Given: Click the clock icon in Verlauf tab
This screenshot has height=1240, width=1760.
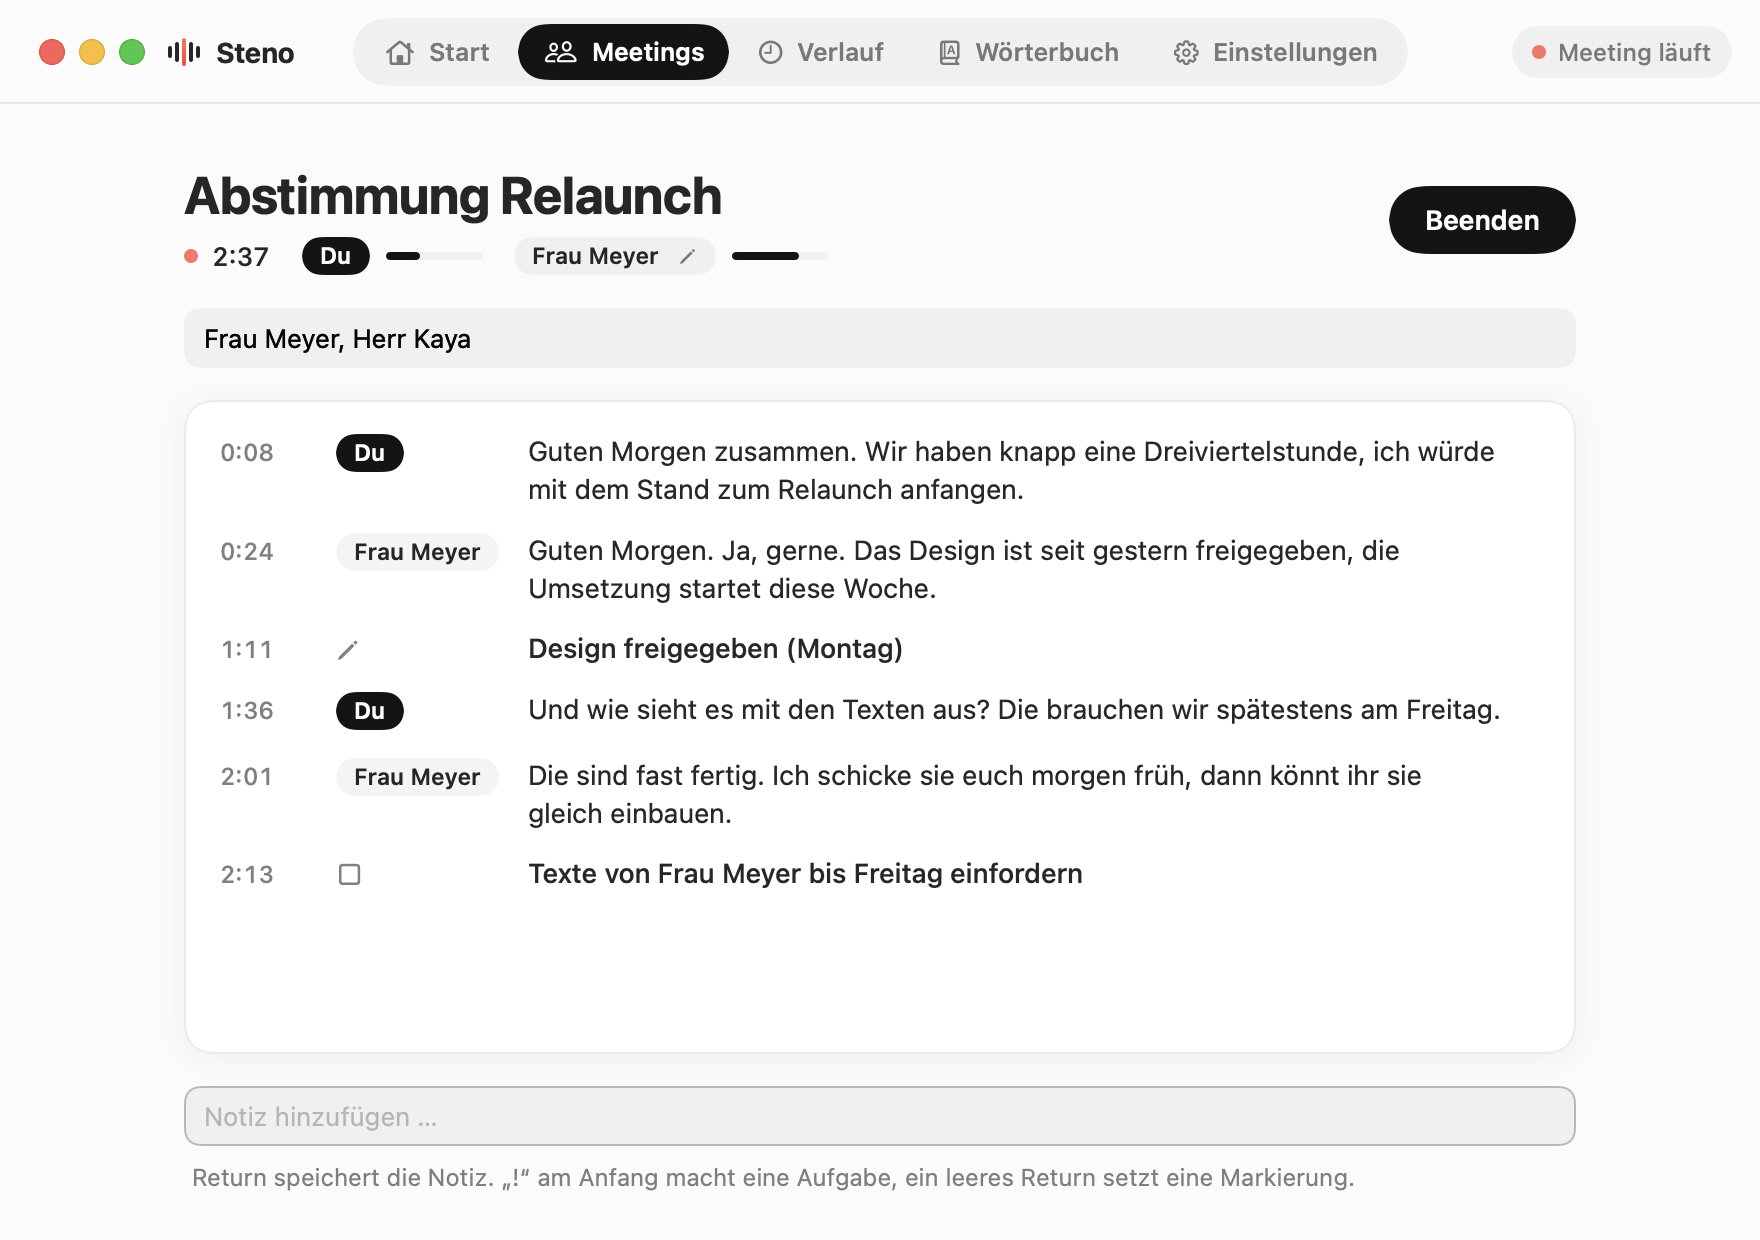Looking at the screenshot, I should tap(770, 52).
